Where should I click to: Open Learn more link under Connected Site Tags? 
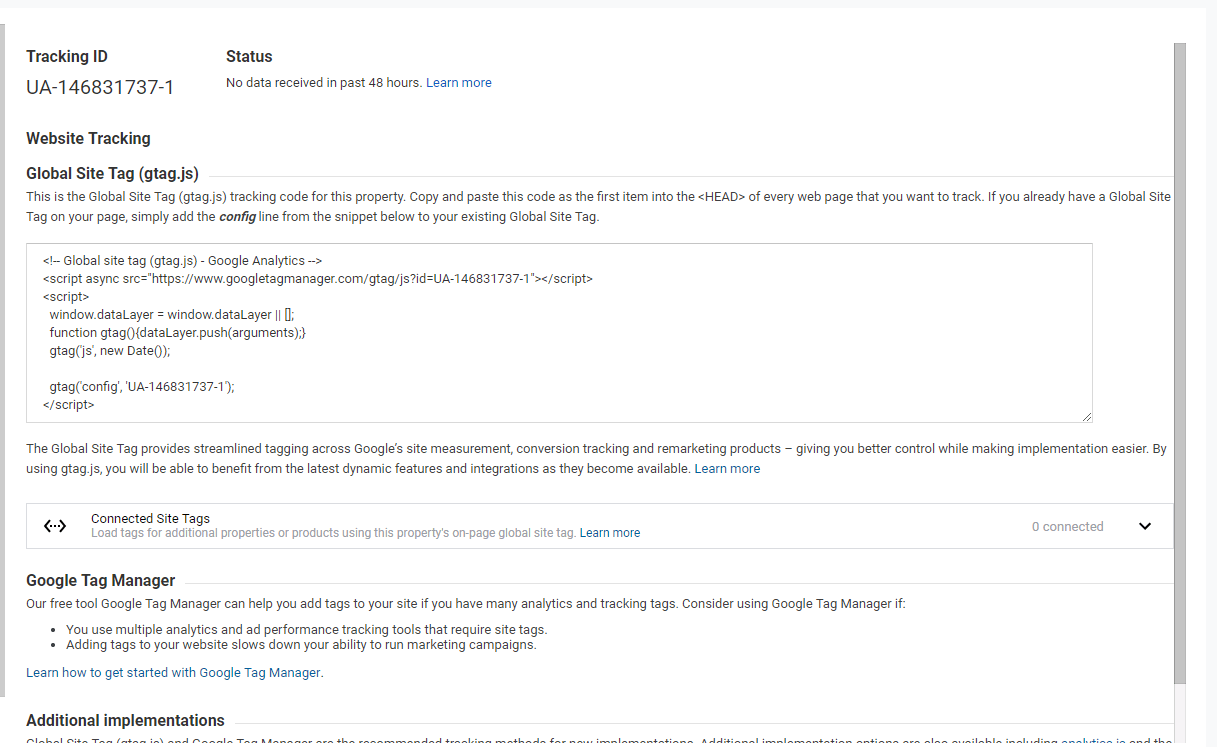[x=610, y=533]
